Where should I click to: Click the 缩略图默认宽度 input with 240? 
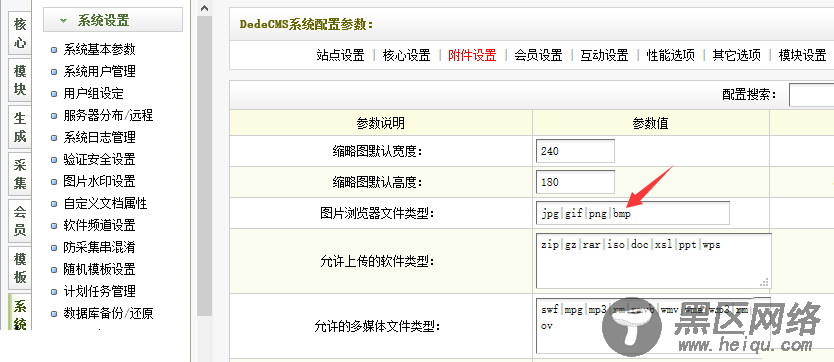coord(575,151)
